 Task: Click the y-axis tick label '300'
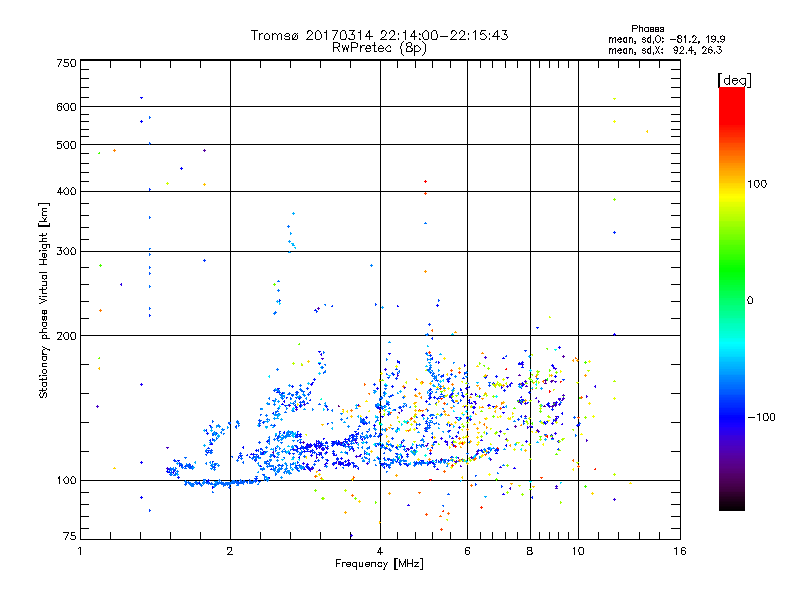(x=66, y=252)
